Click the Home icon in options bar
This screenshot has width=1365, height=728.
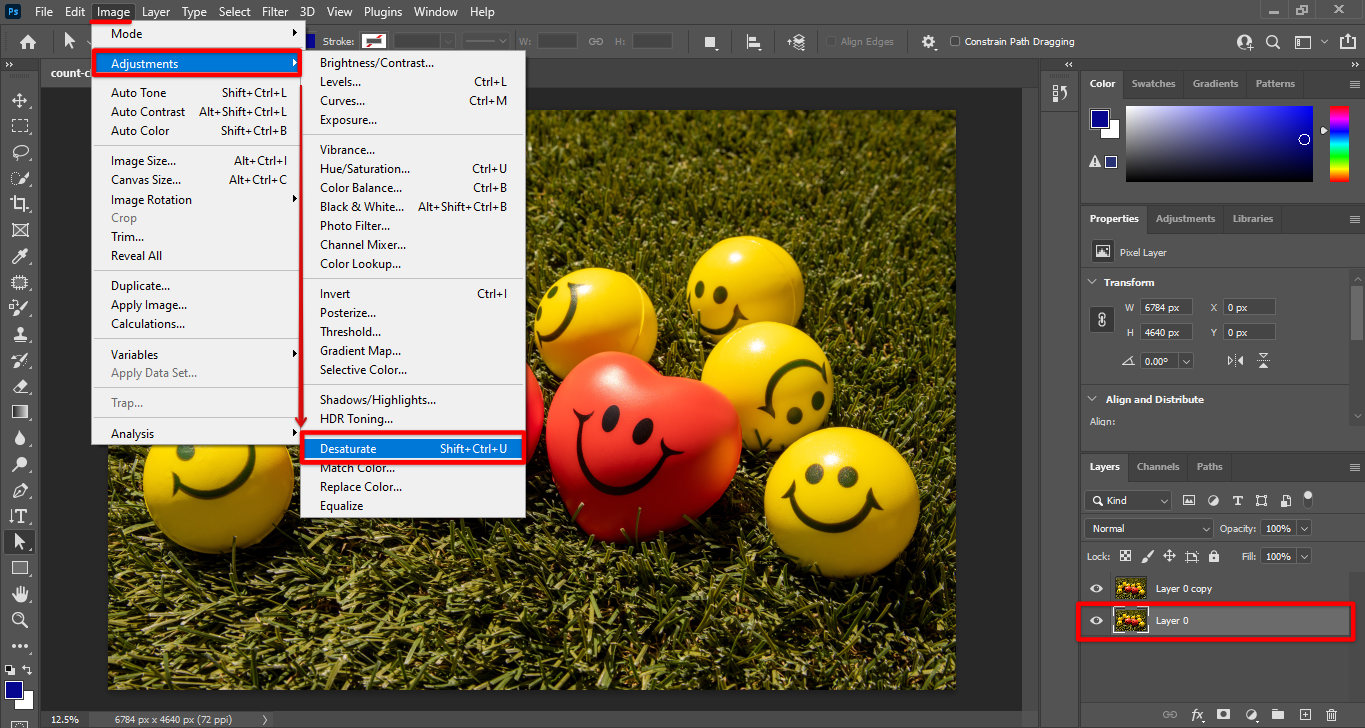pyautogui.click(x=28, y=42)
